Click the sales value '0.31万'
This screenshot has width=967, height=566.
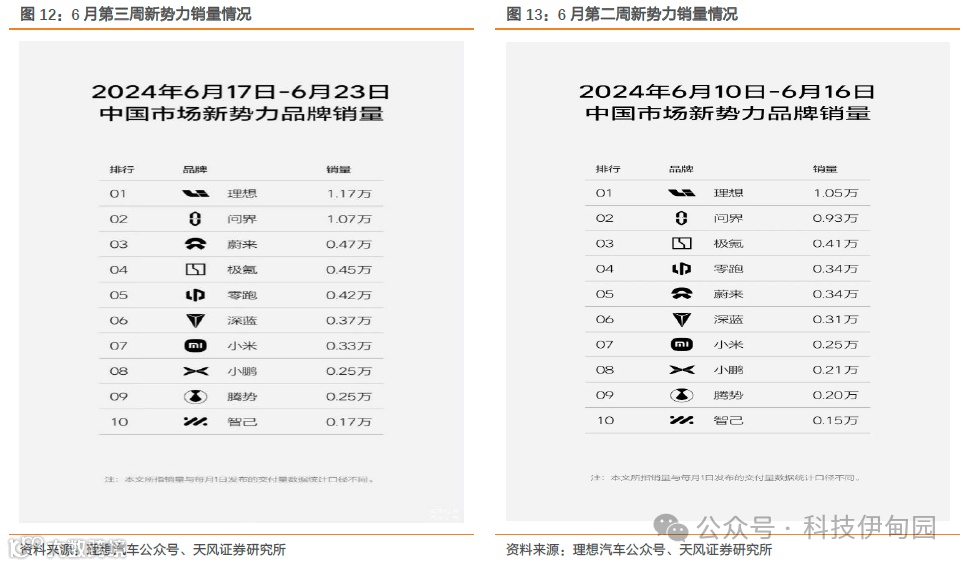(x=836, y=319)
